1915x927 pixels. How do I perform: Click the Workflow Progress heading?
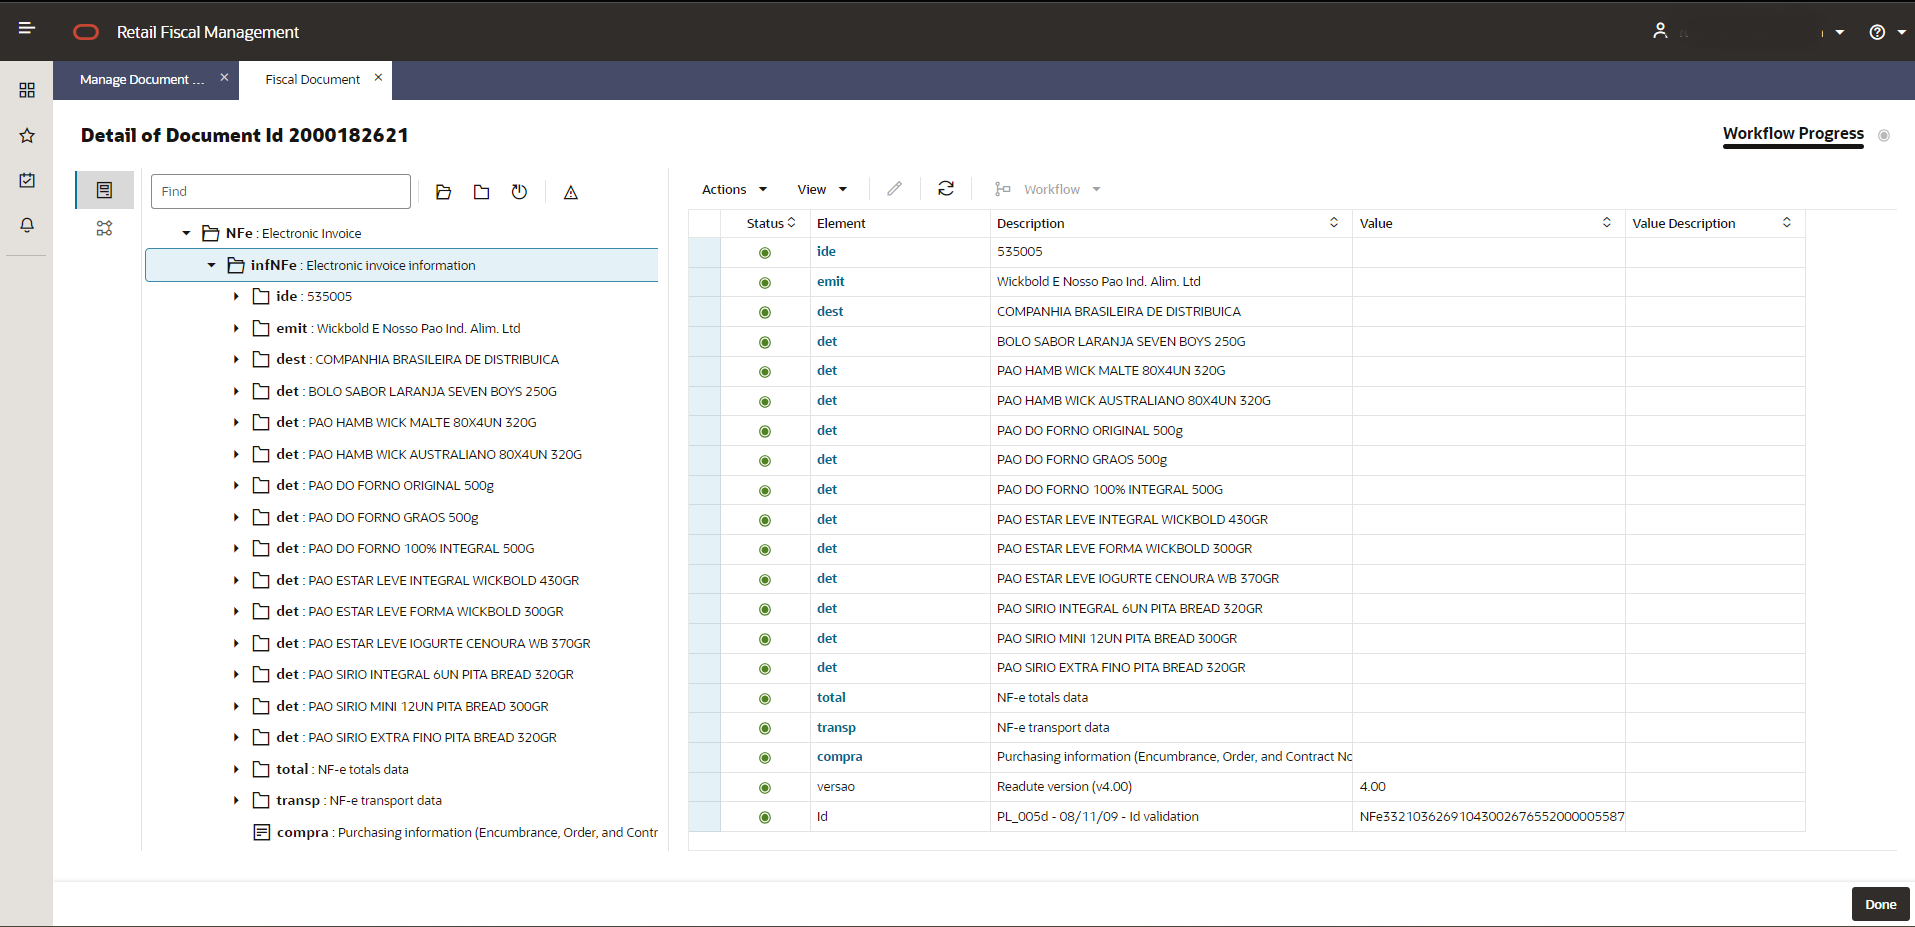click(x=1793, y=133)
